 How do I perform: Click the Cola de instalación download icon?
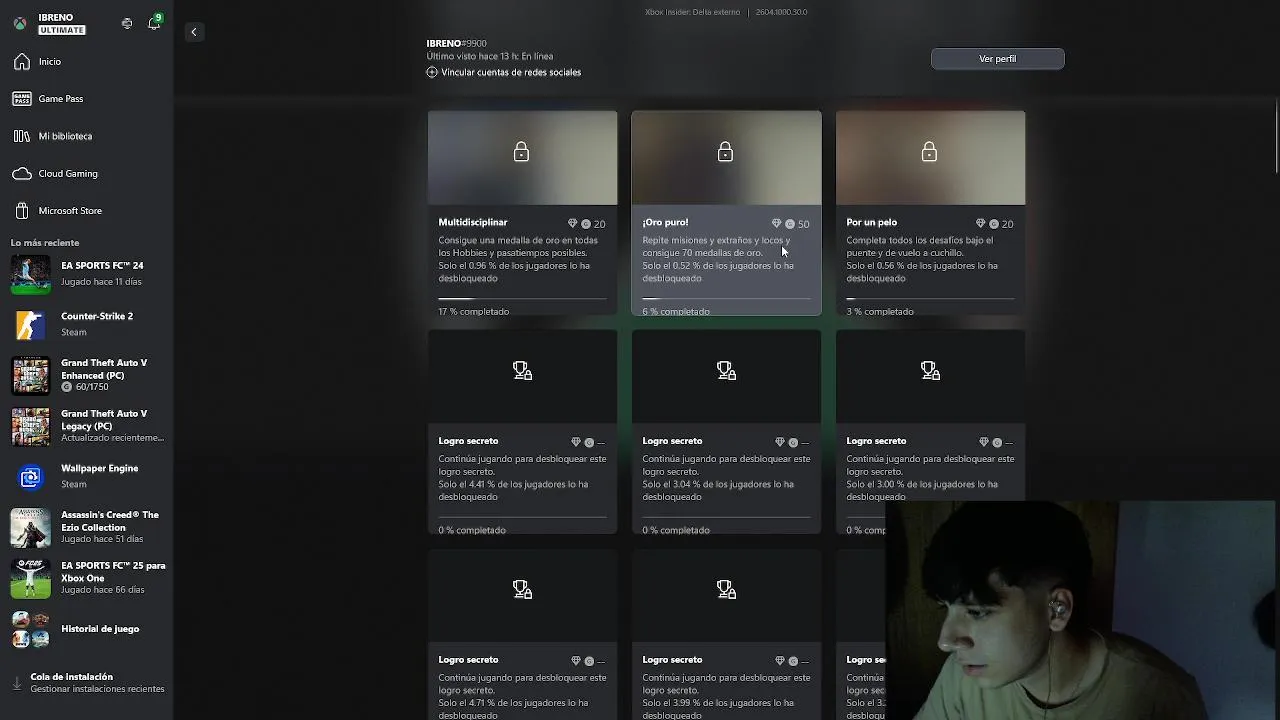(x=16, y=683)
